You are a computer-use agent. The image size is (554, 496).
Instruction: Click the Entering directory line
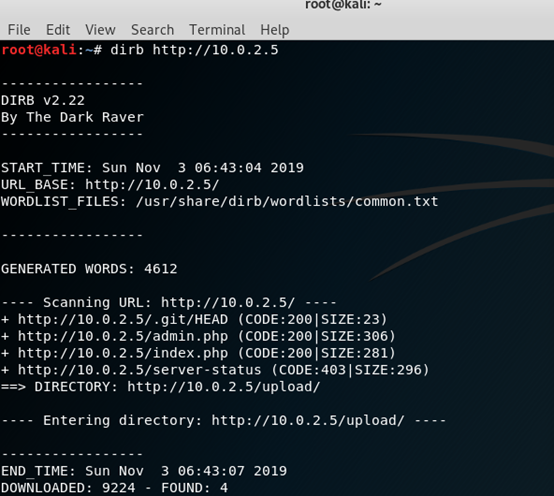point(224,420)
